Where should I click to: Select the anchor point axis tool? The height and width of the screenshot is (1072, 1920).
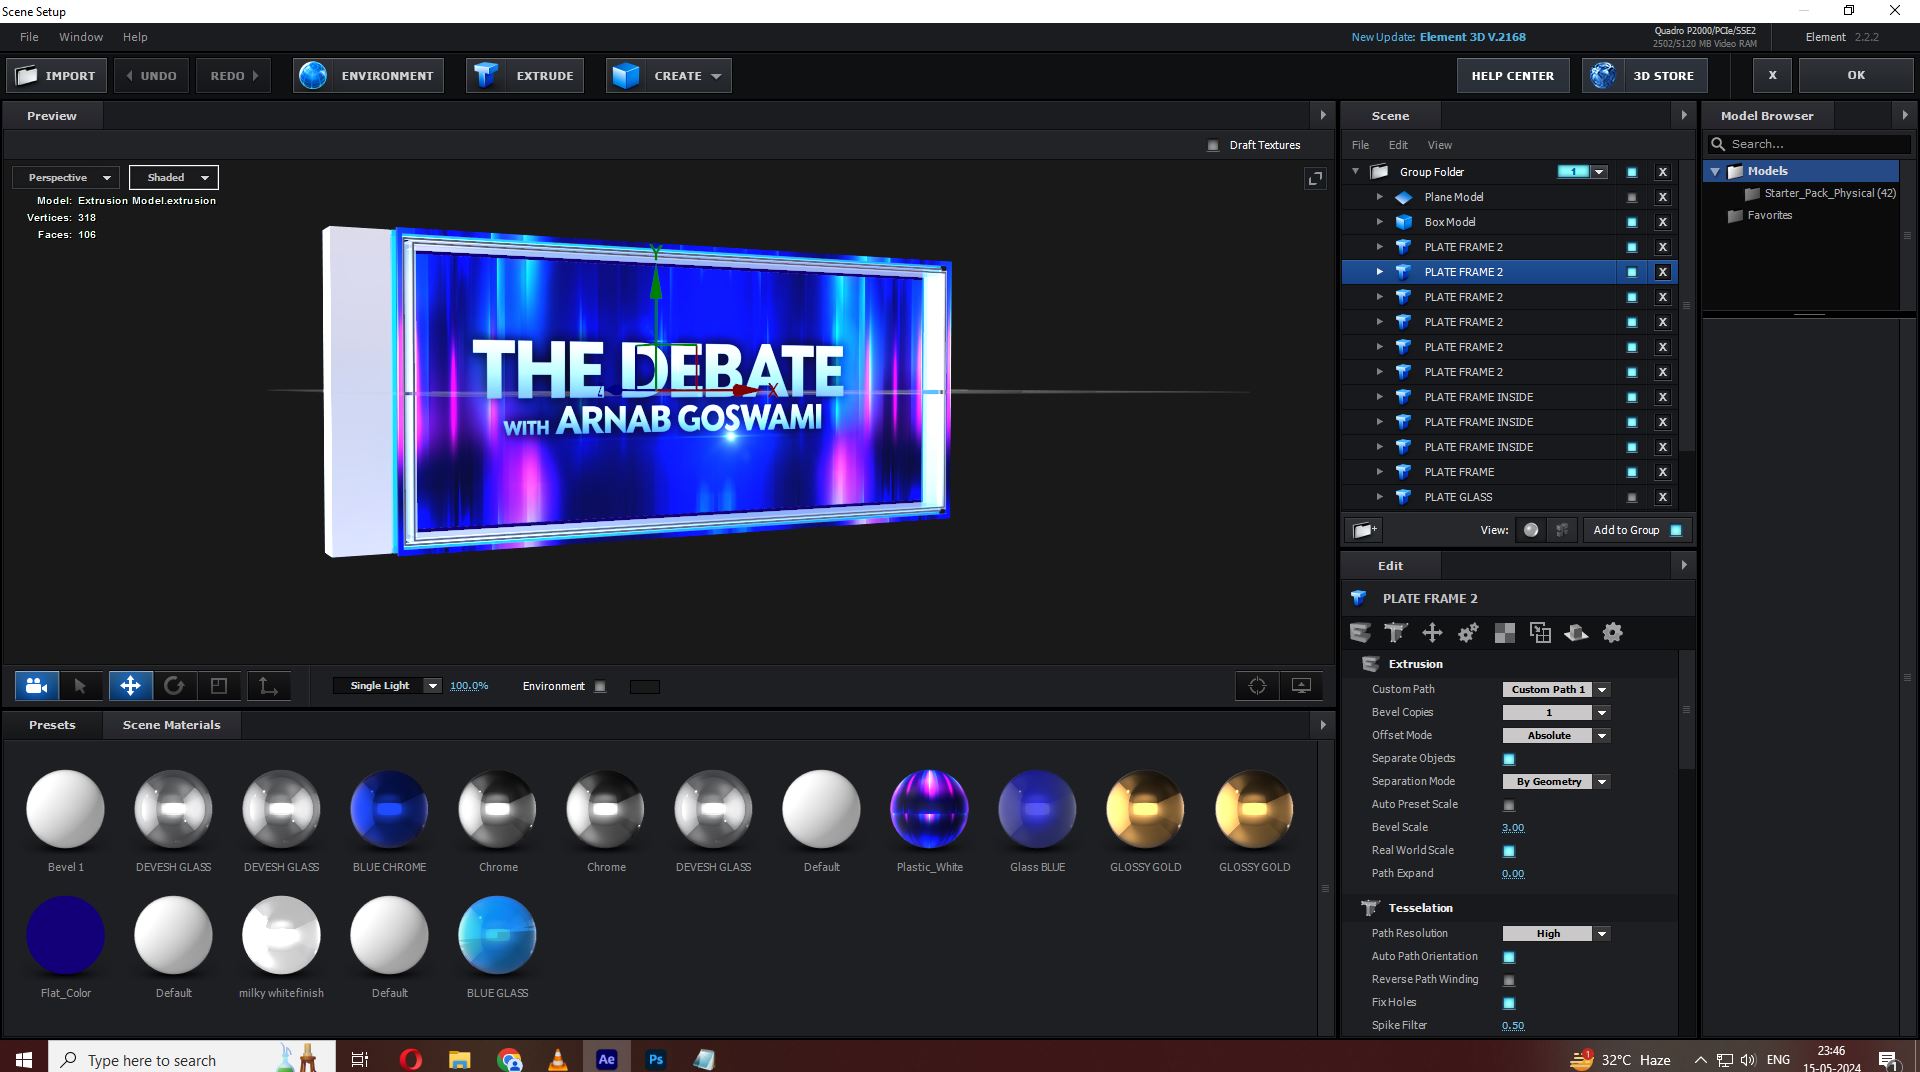268,686
